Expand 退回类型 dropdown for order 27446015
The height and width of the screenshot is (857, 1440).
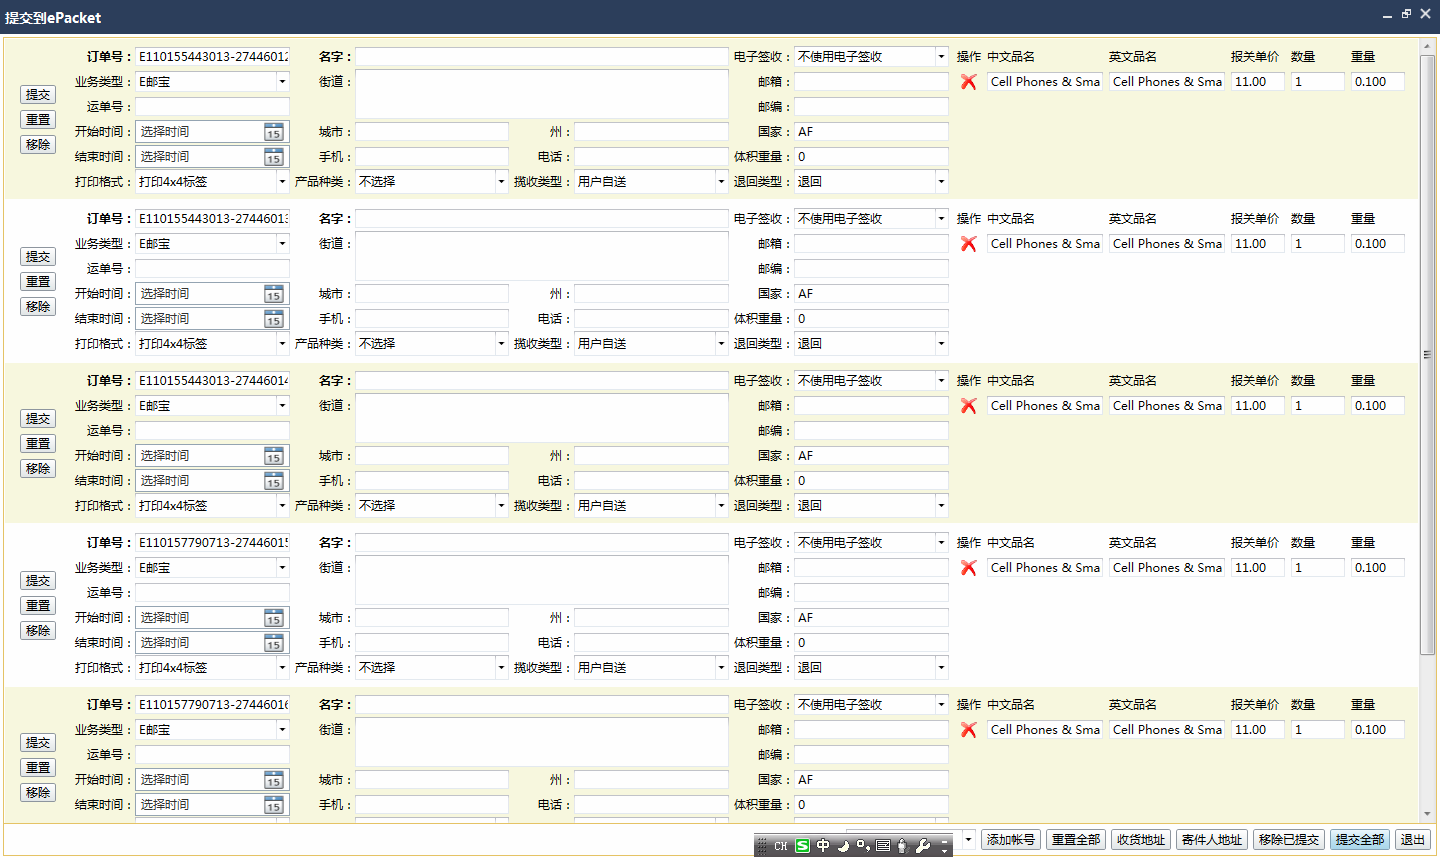click(941, 668)
